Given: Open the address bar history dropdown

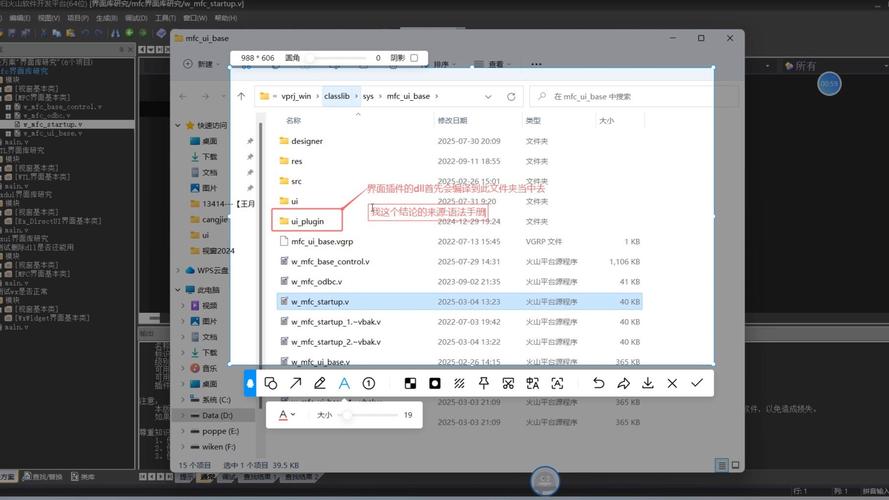Looking at the screenshot, I should (x=488, y=97).
